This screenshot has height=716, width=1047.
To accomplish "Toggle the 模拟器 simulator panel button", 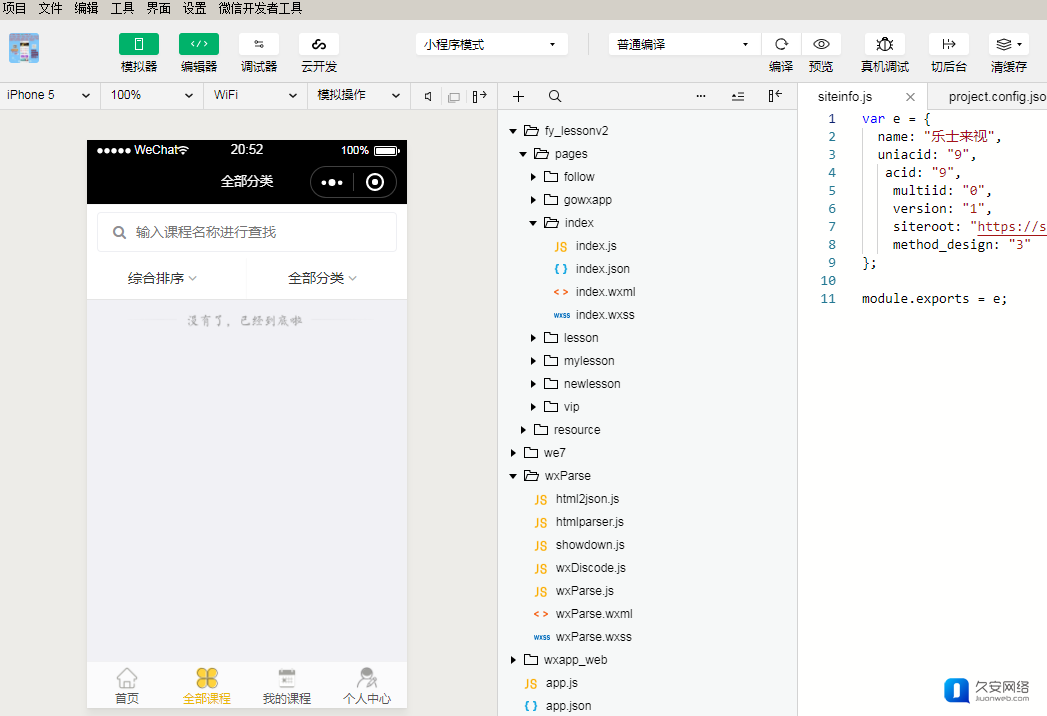I will 139,44.
